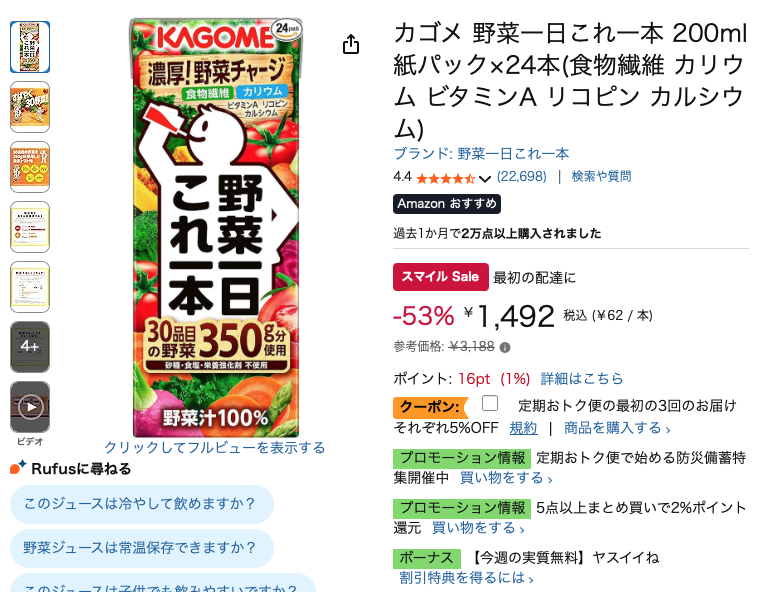Select the second product thumbnail

[30, 107]
